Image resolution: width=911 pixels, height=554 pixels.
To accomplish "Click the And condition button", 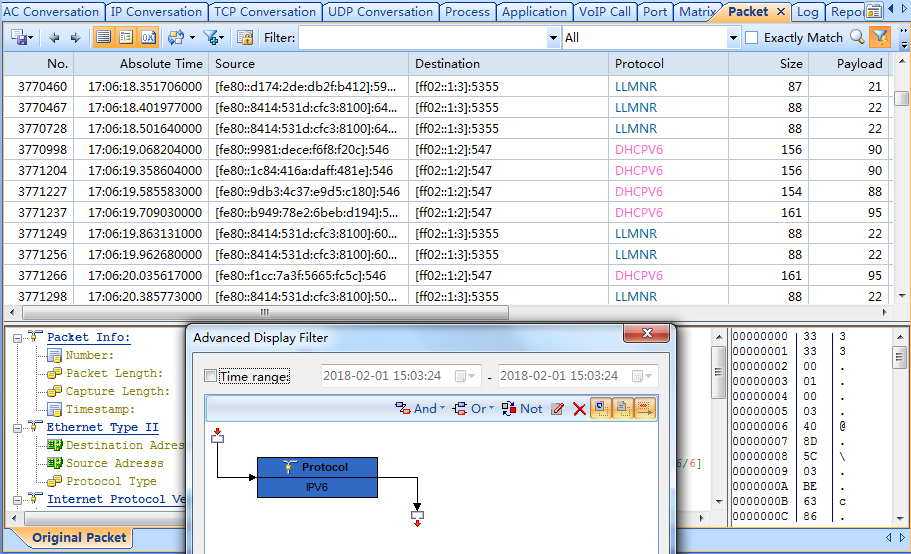I will [x=419, y=409].
